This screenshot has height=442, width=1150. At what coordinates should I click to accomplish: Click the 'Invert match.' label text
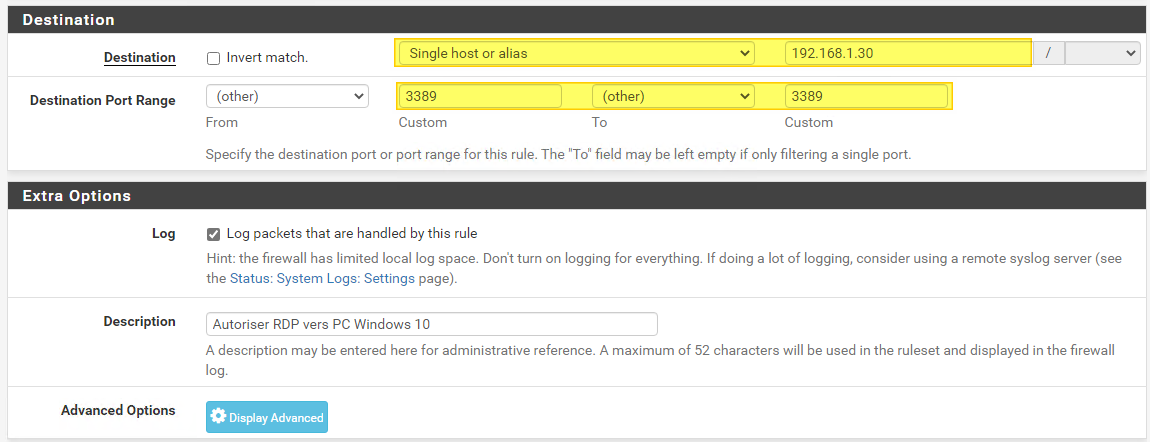point(267,58)
